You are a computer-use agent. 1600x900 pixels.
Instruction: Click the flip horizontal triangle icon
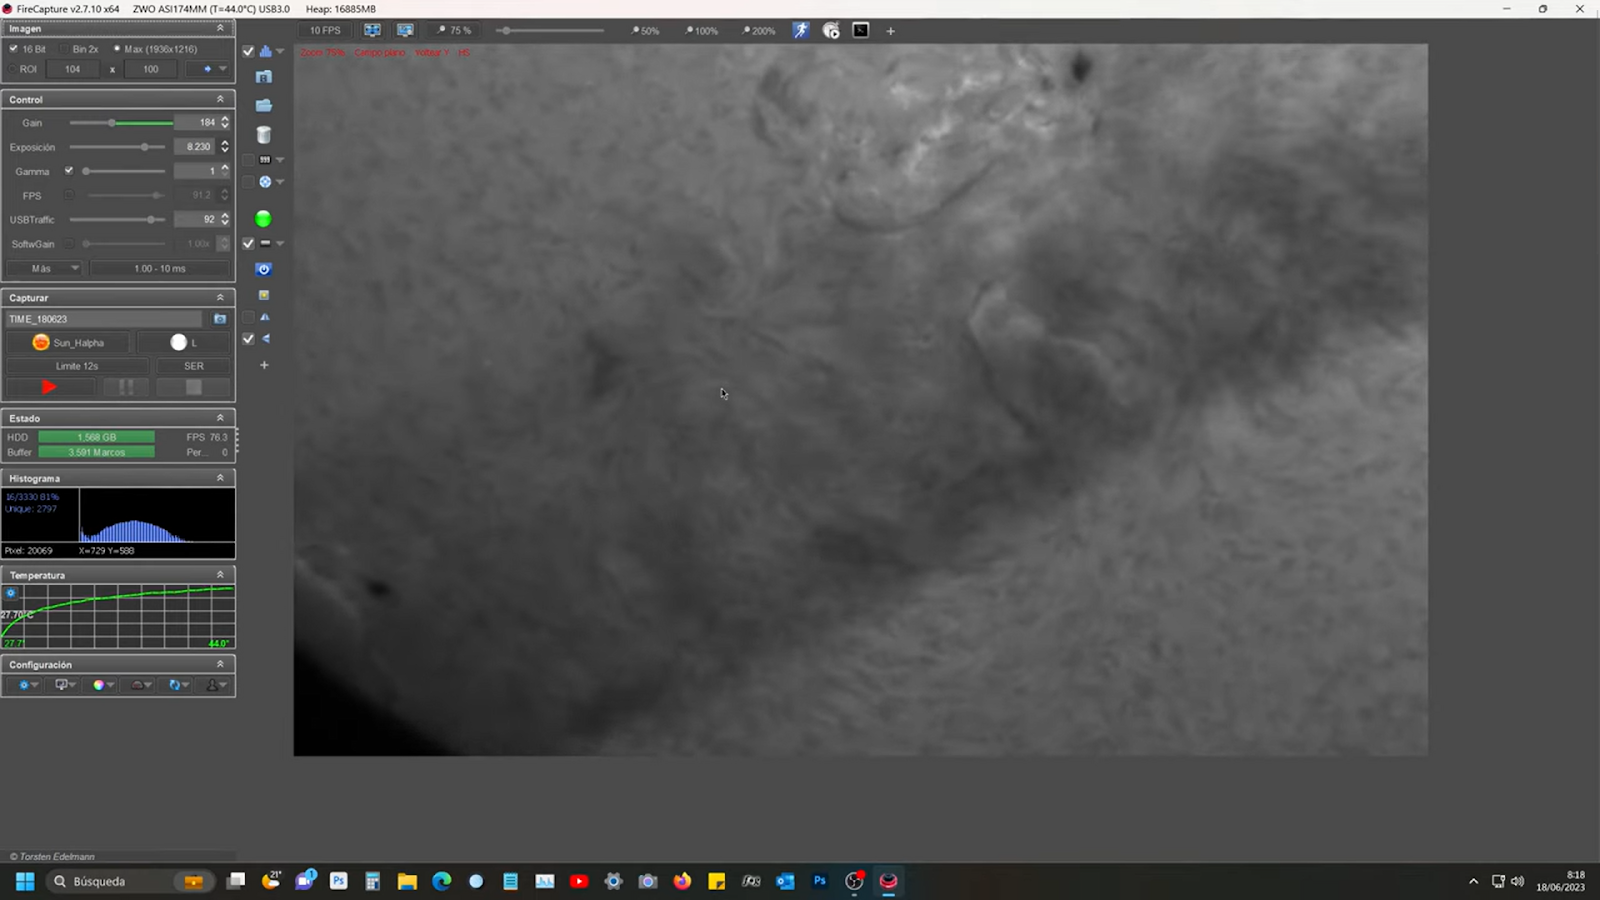pyautogui.click(x=265, y=317)
